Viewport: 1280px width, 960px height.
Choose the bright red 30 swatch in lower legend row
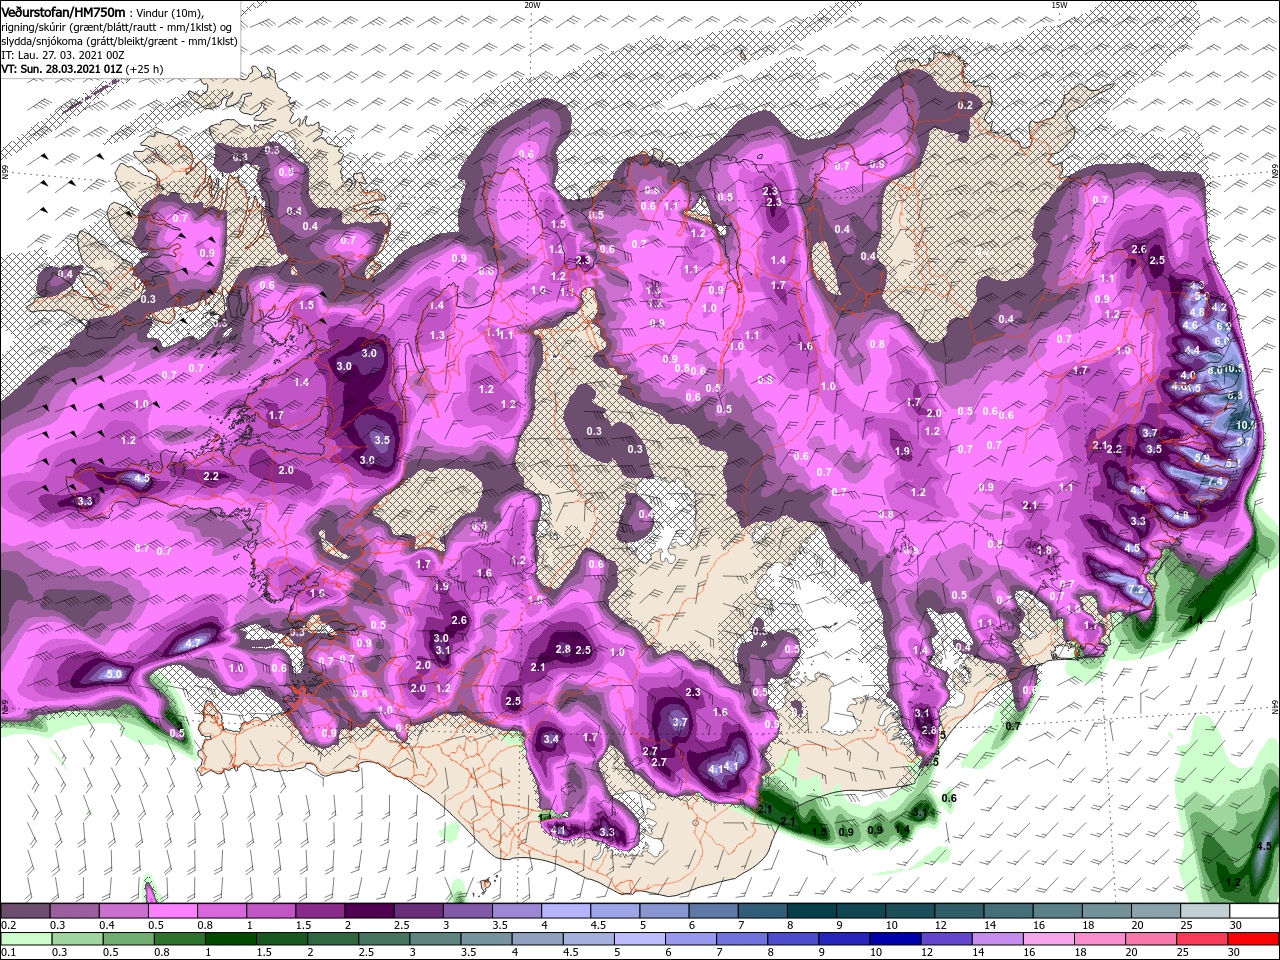tap(1254, 939)
